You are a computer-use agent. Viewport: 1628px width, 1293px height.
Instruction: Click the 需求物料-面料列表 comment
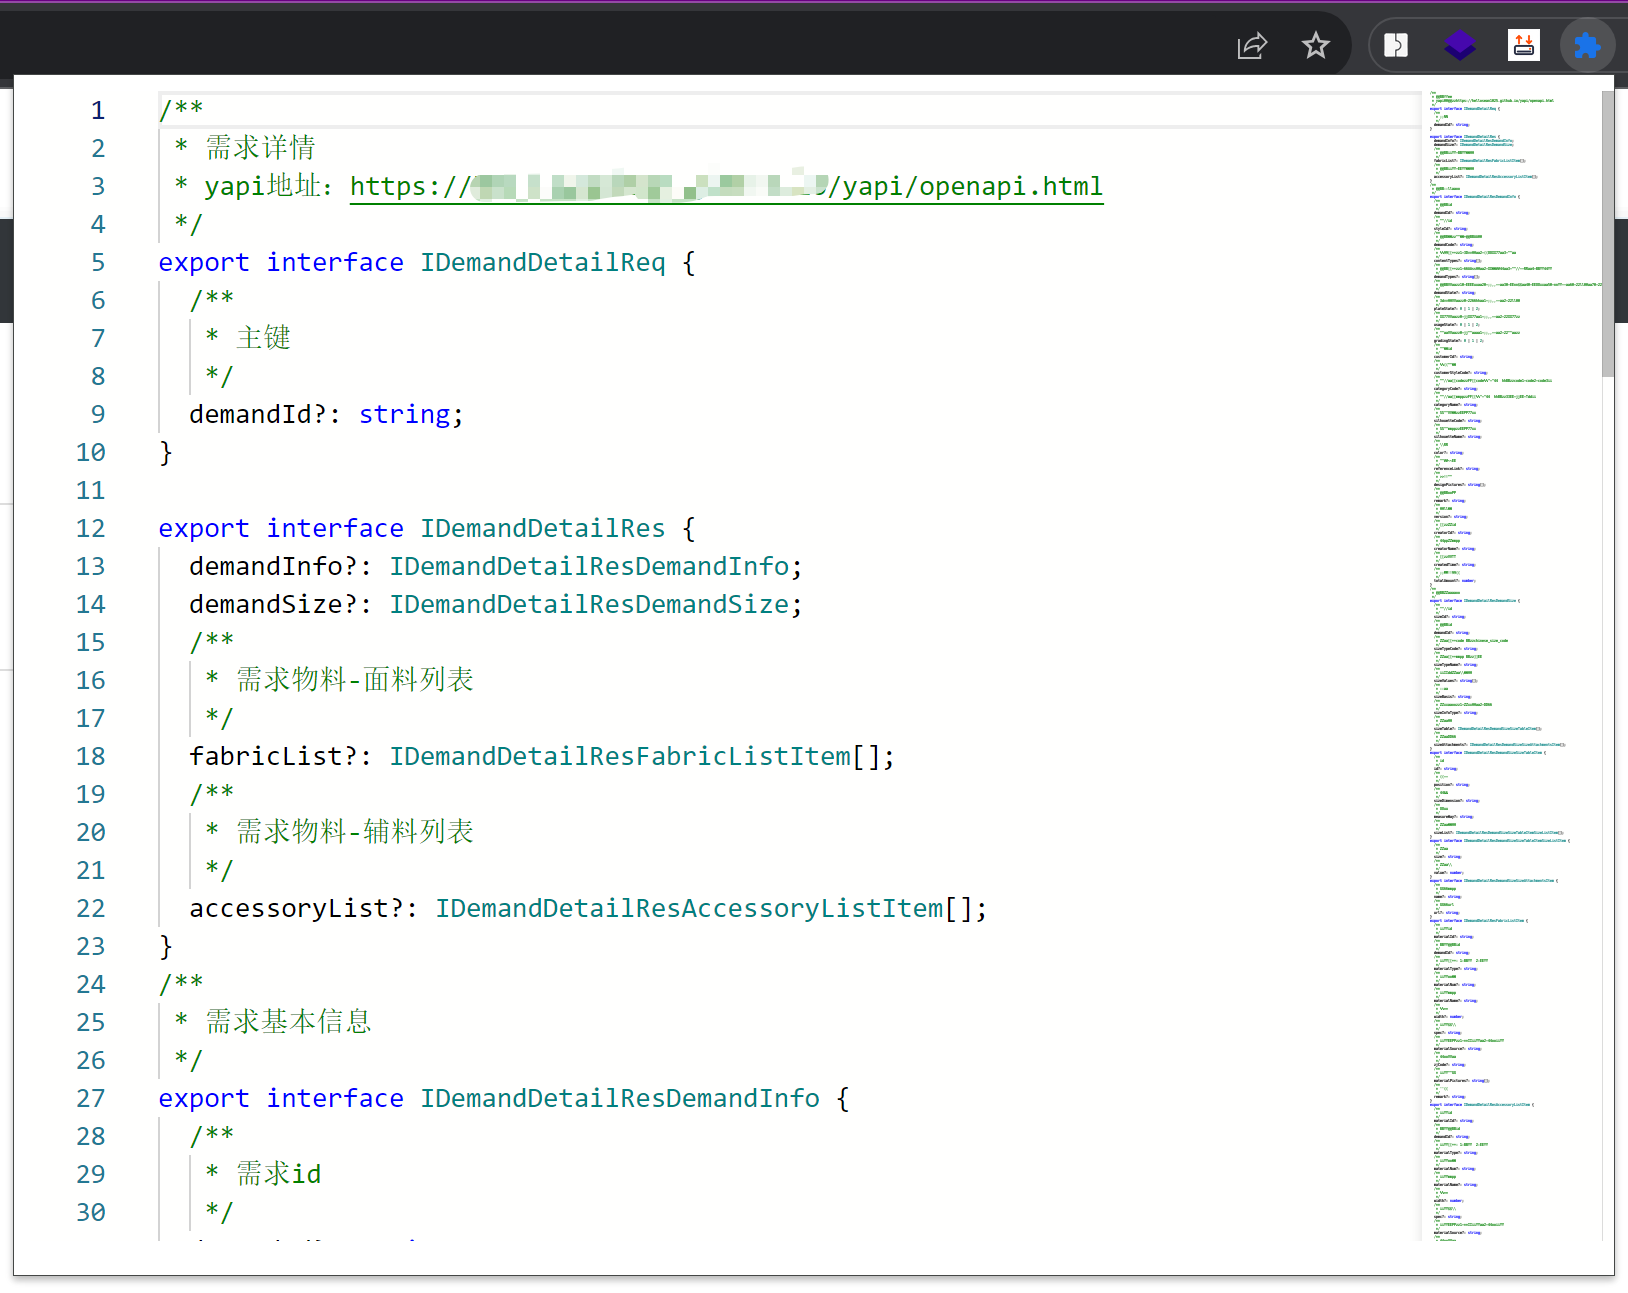coord(355,680)
